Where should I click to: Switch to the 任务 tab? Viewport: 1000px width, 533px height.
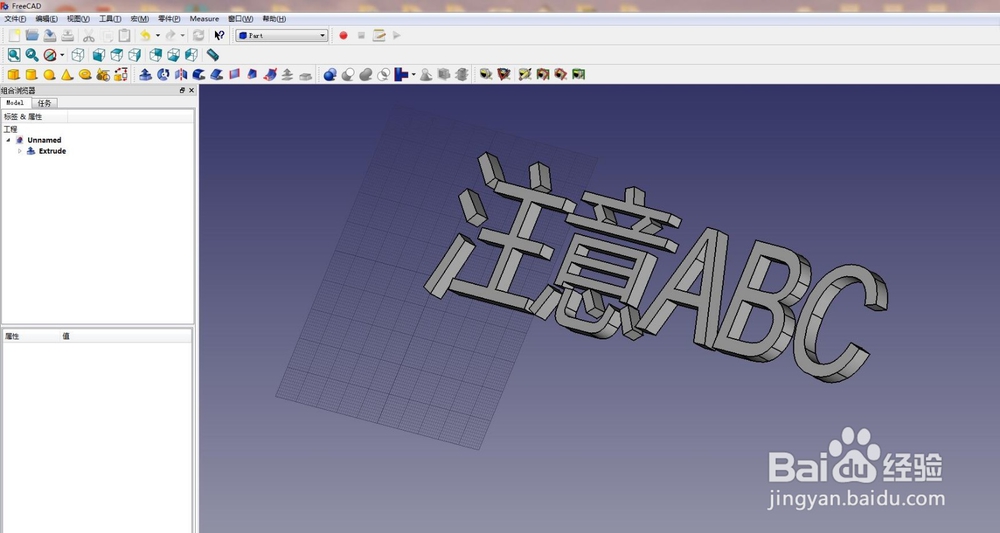click(x=44, y=103)
